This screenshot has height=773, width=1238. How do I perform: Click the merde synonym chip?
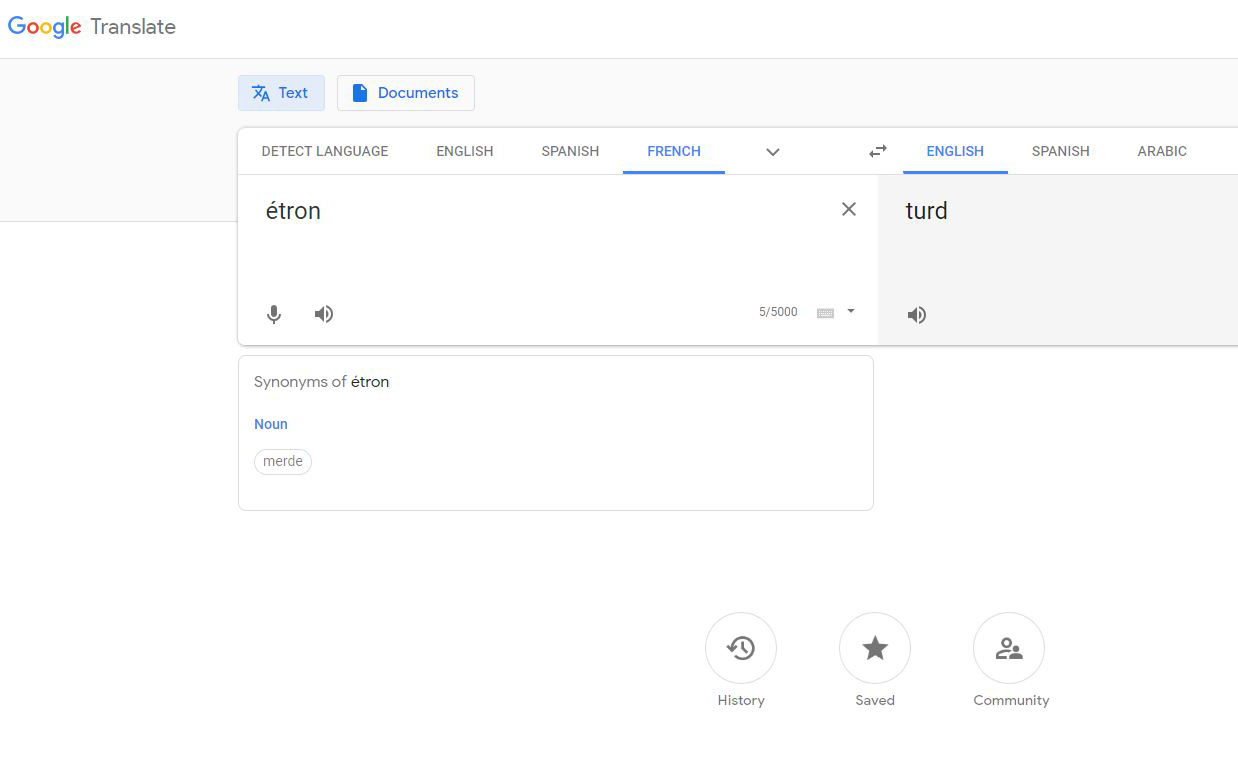(283, 461)
